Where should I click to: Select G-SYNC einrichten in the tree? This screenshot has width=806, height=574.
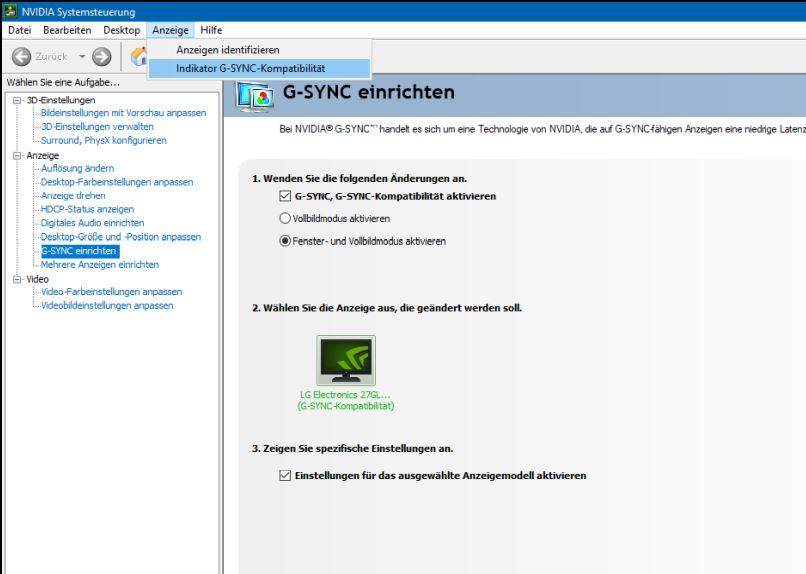pos(80,251)
